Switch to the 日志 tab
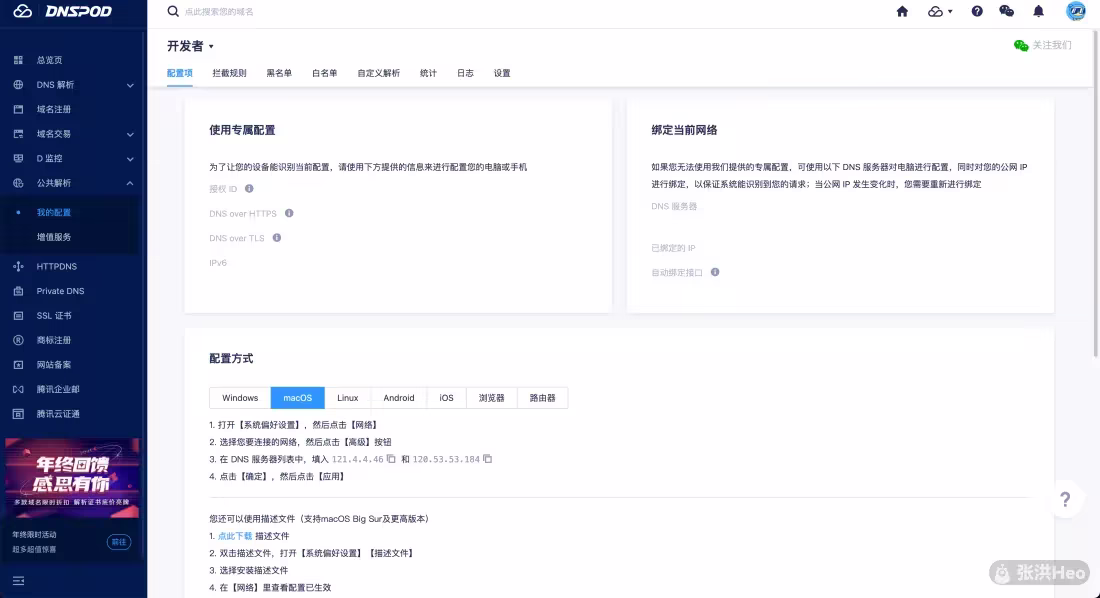This screenshot has width=1100, height=598. [x=465, y=73]
